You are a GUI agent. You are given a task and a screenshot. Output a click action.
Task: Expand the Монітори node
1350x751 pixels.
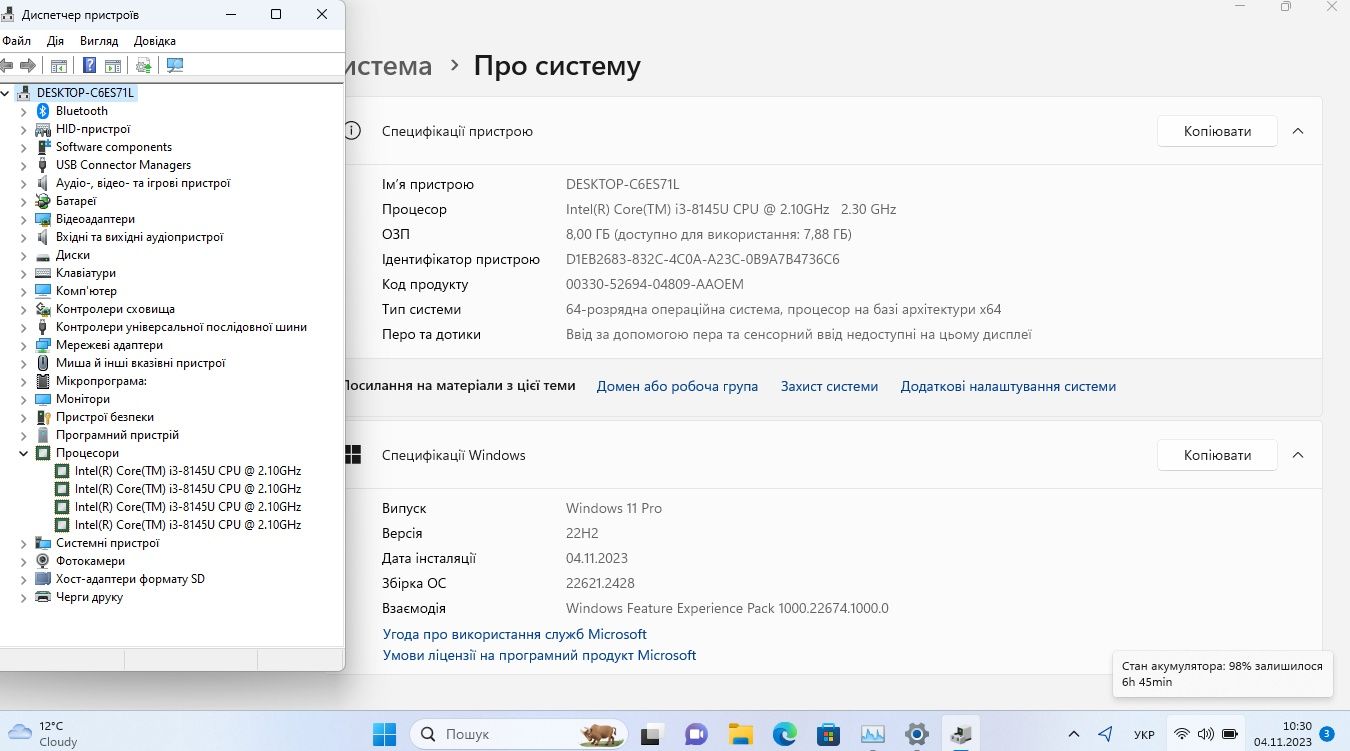[x=24, y=399]
